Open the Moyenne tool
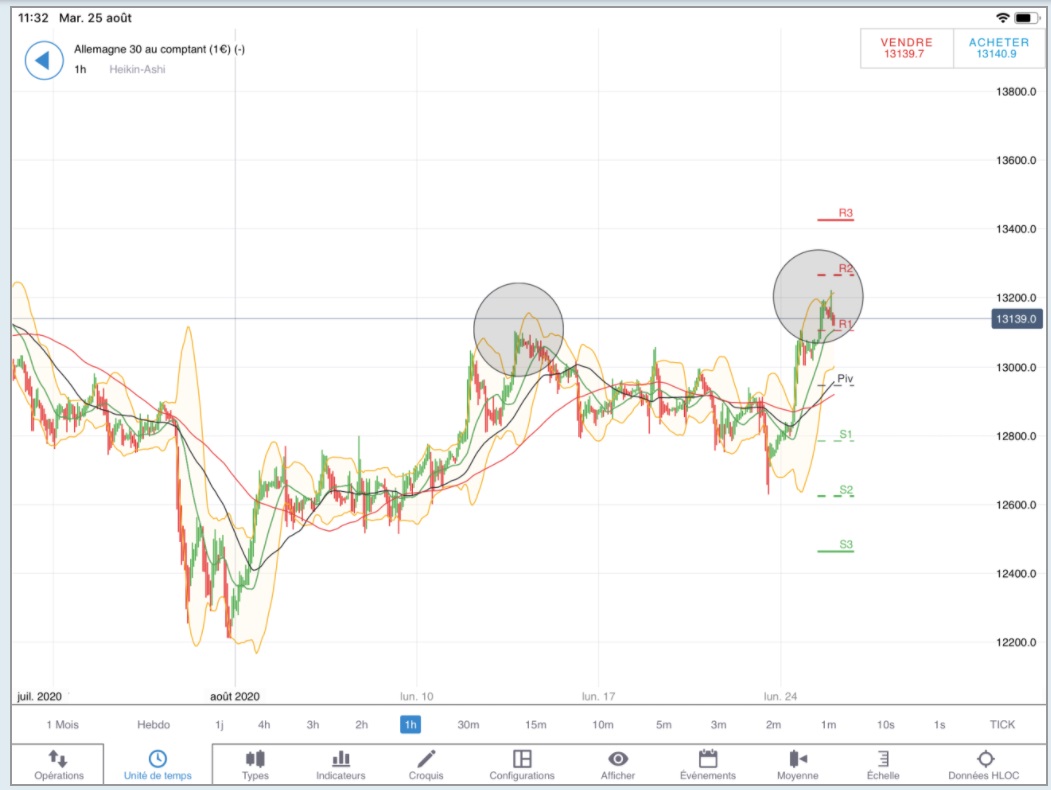Viewport: 1051px width, 790px height. tap(797, 765)
